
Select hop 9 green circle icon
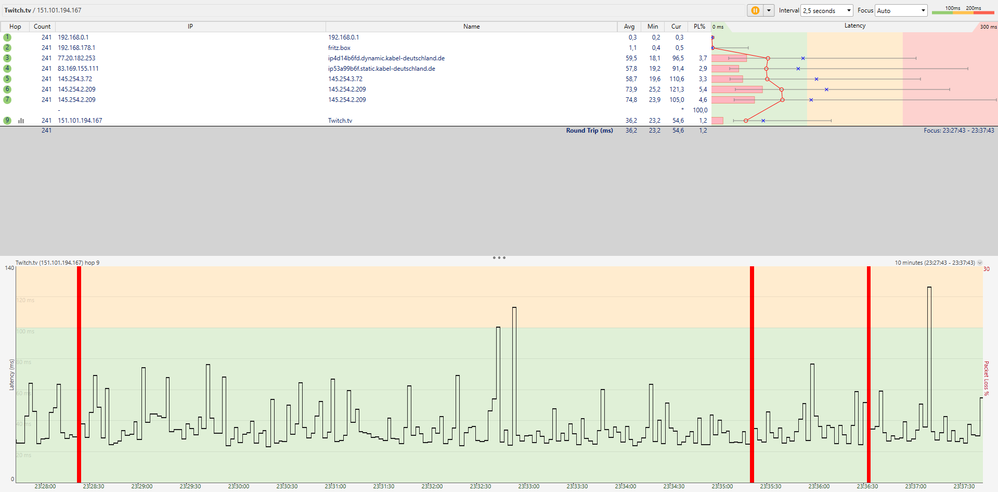7,120
